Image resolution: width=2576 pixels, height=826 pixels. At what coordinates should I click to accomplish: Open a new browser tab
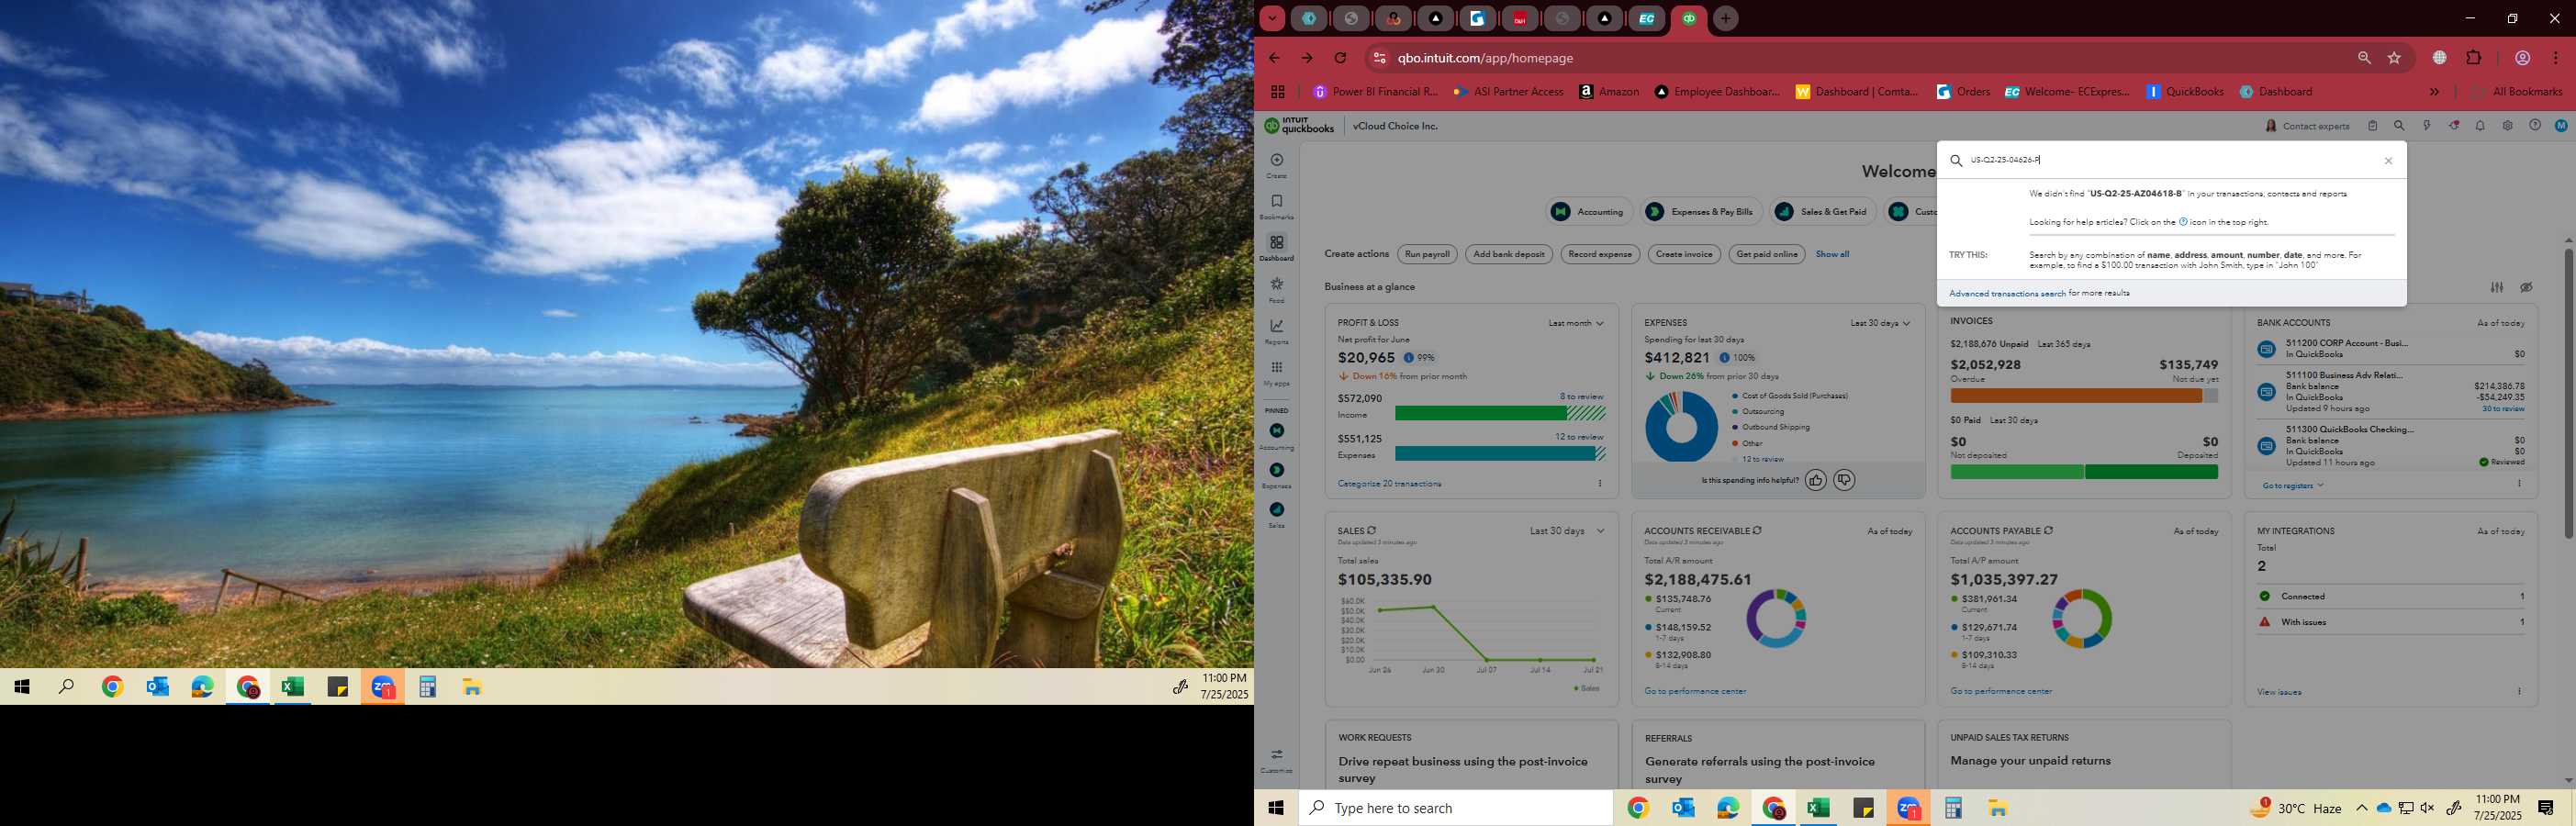pos(1725,18)
